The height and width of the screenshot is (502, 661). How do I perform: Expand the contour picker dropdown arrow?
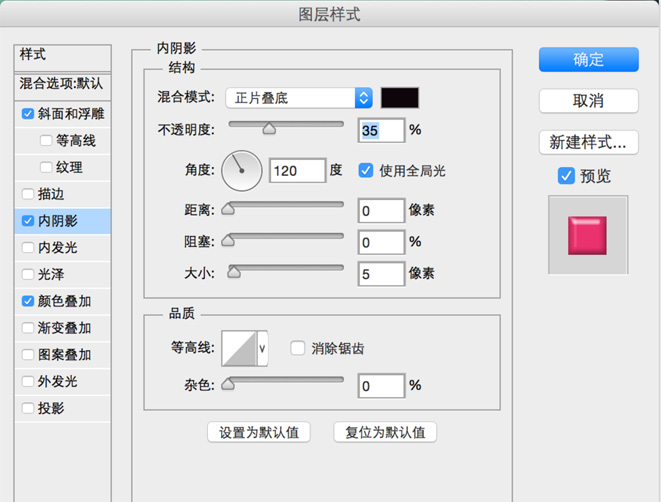[263, 348]
